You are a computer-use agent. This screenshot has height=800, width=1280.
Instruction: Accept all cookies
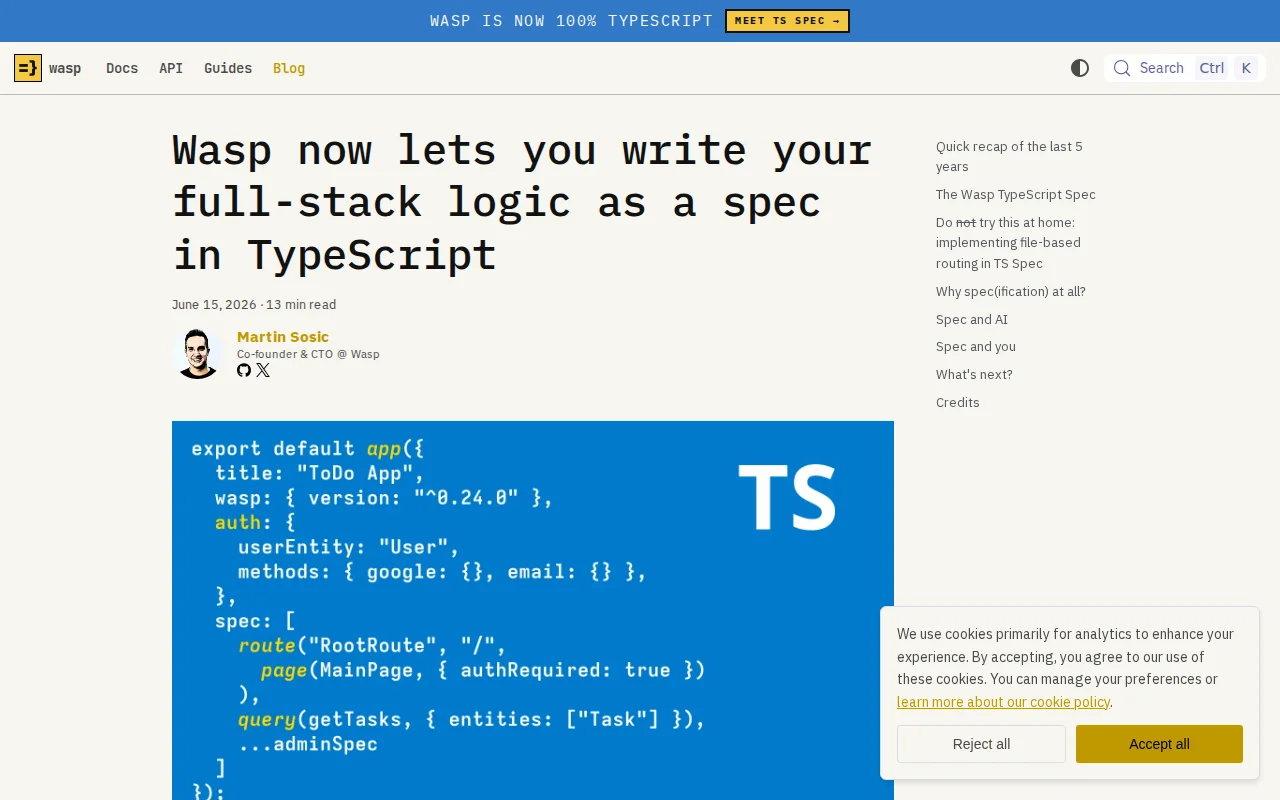pyautogui.click(x=1159, y=744)
